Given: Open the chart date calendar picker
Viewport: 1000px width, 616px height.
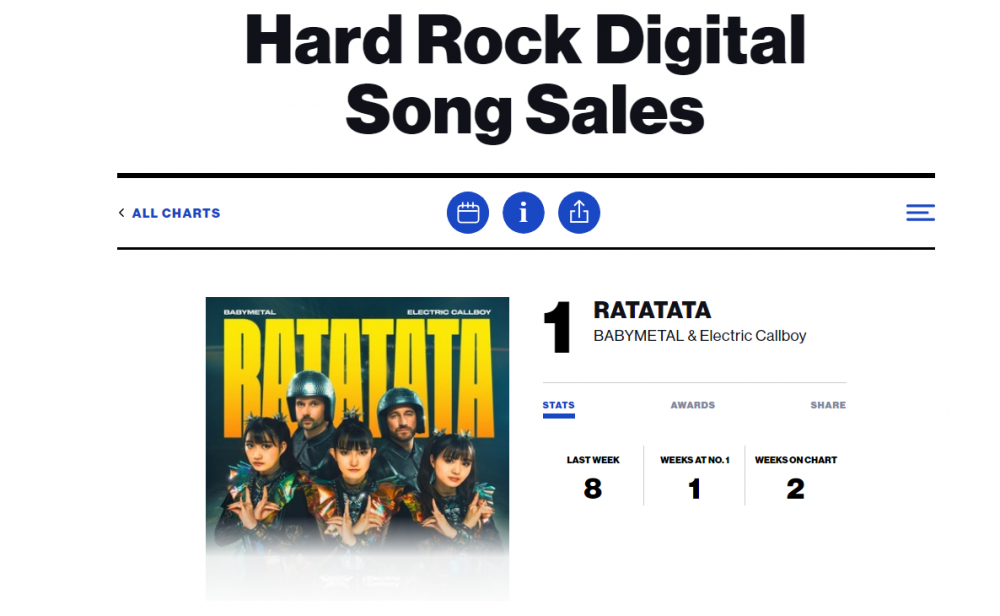Looking at the screenshot, I should point(468,213).
